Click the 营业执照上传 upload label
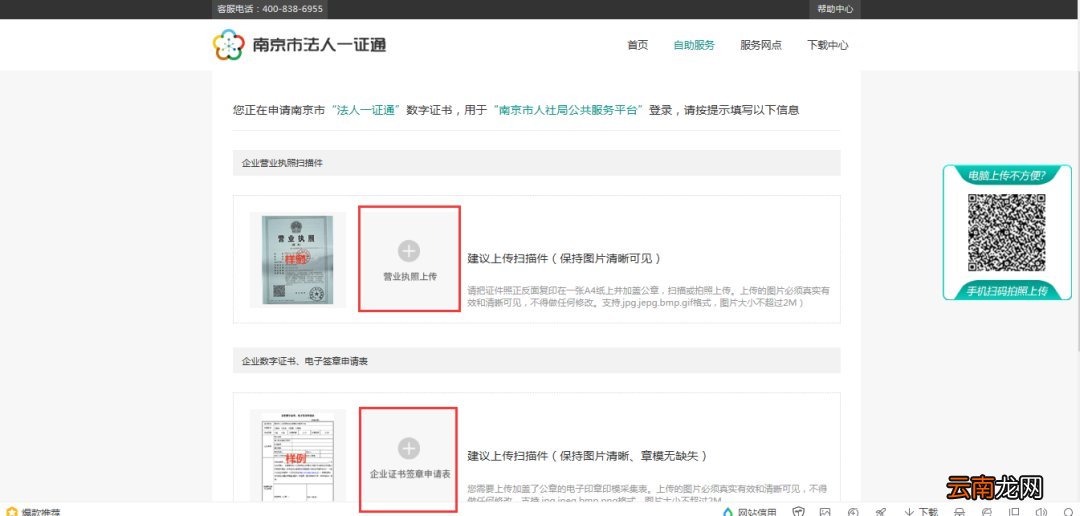1080x516 pixels. click(x=410, y=276)
